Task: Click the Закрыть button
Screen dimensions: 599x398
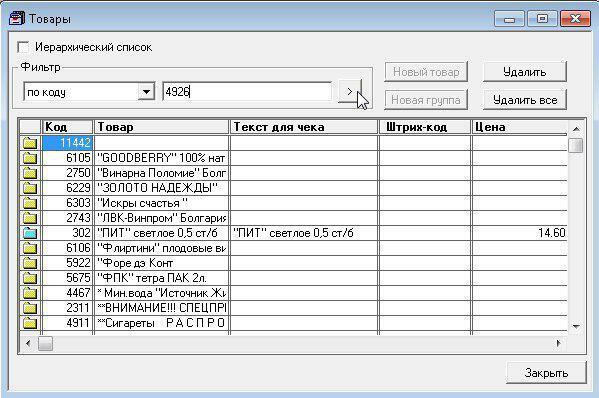Action: point(546,373)
